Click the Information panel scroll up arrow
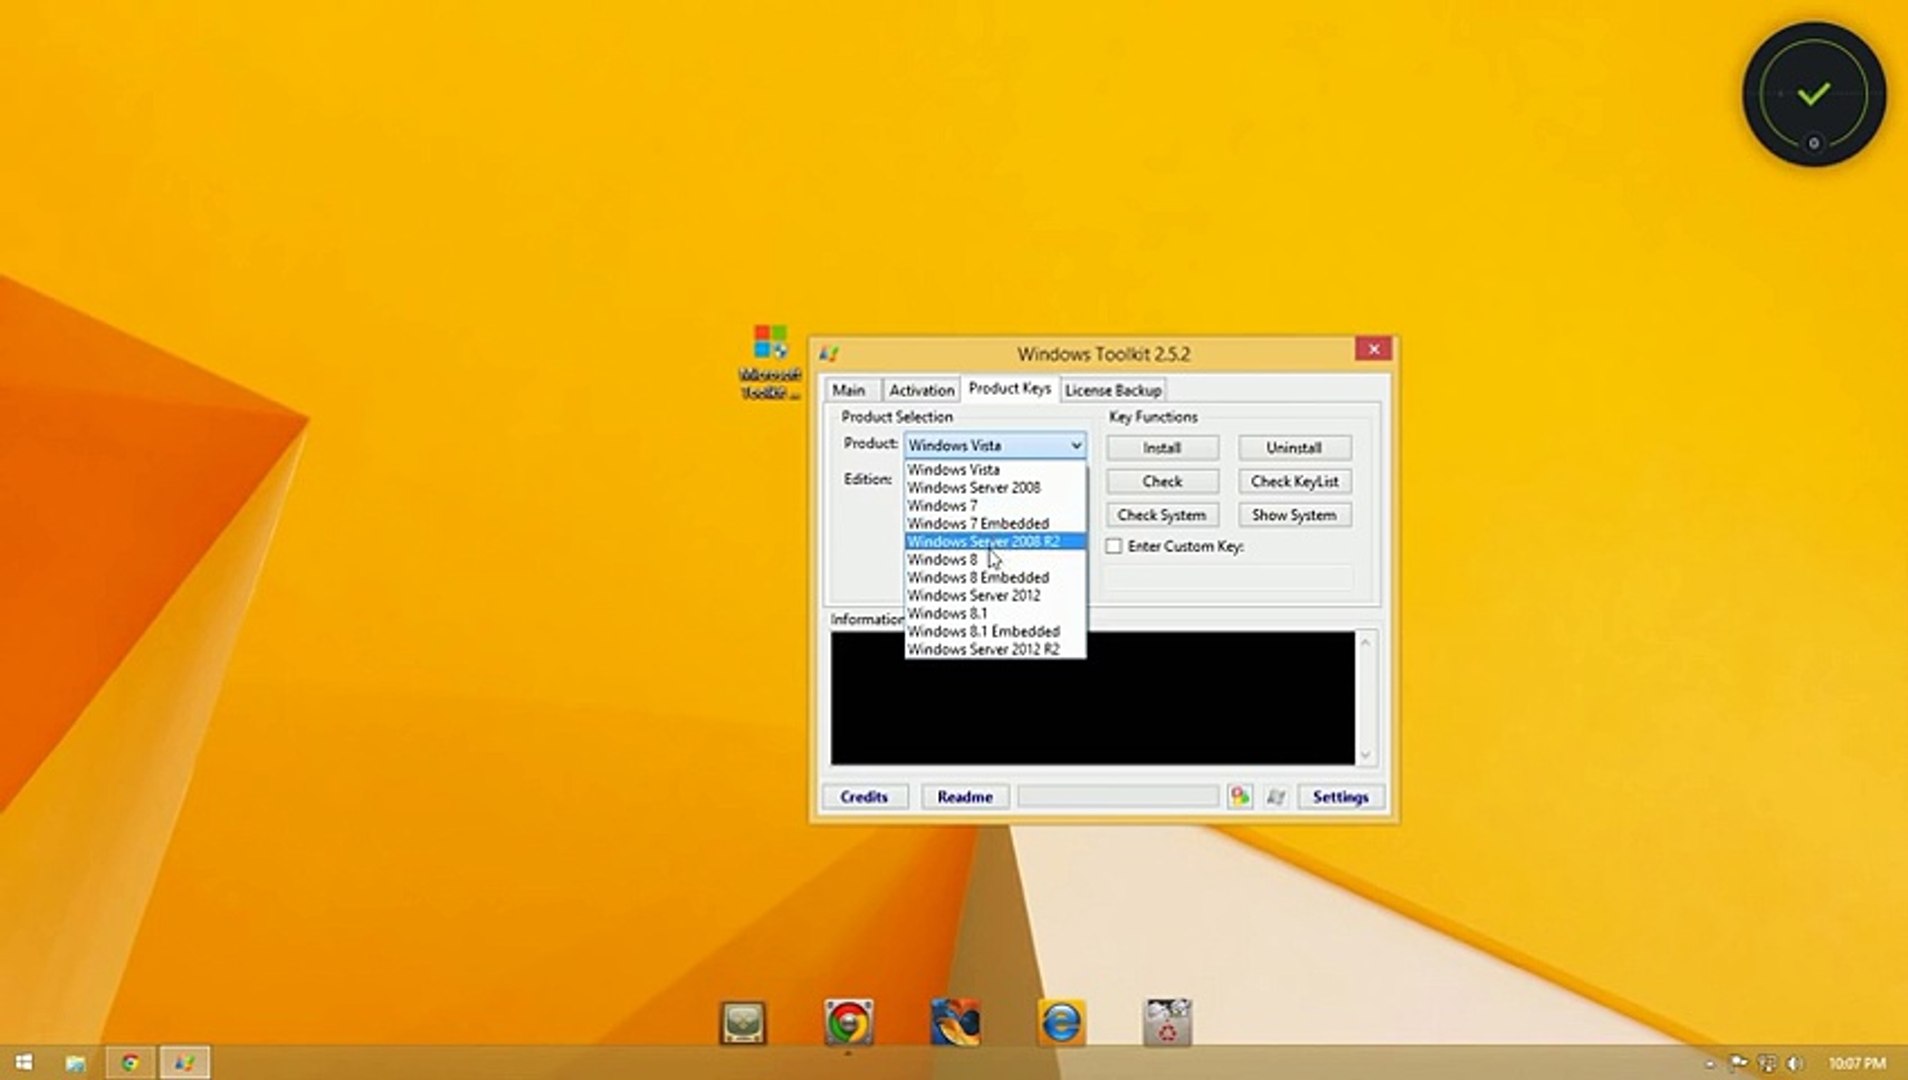1908x1080 pixels. (1366, 642)
